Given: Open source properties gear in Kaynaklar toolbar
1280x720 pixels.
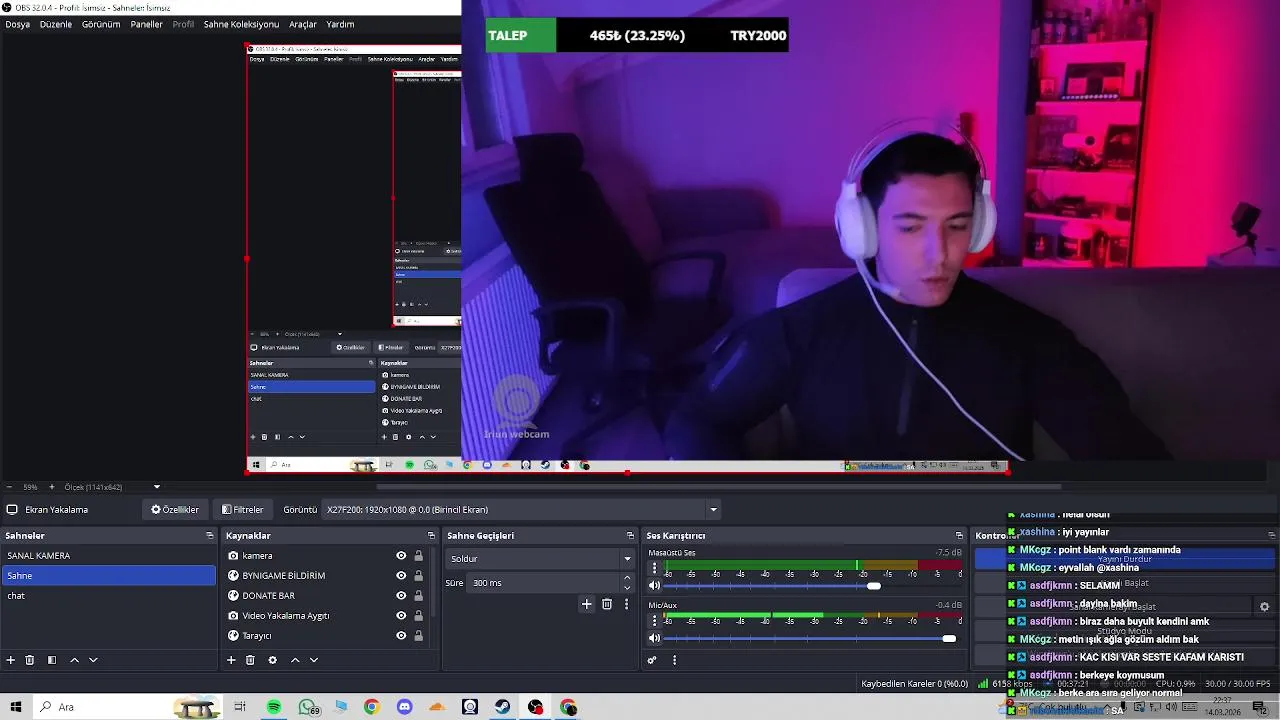Looking at the screenshot, I should click(272, 660).
